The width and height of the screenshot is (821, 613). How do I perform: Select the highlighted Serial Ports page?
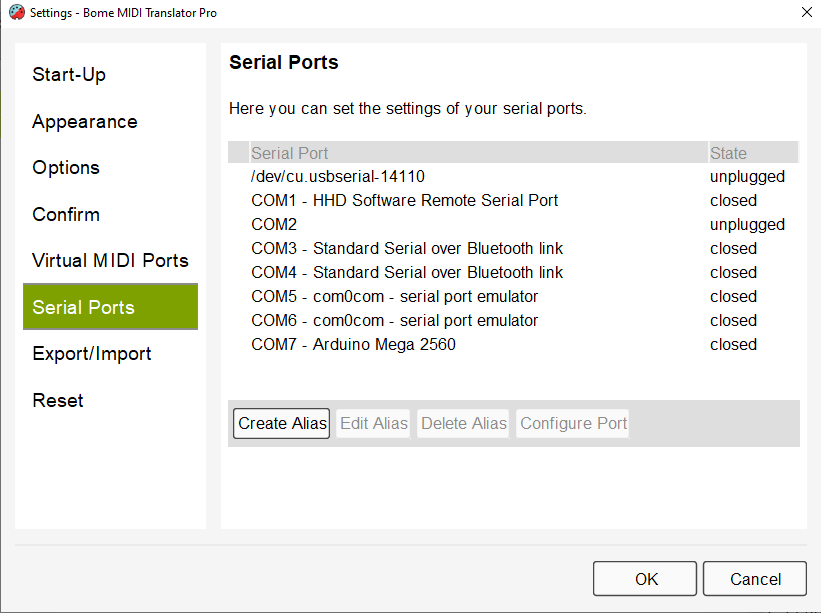click(110, 307)
